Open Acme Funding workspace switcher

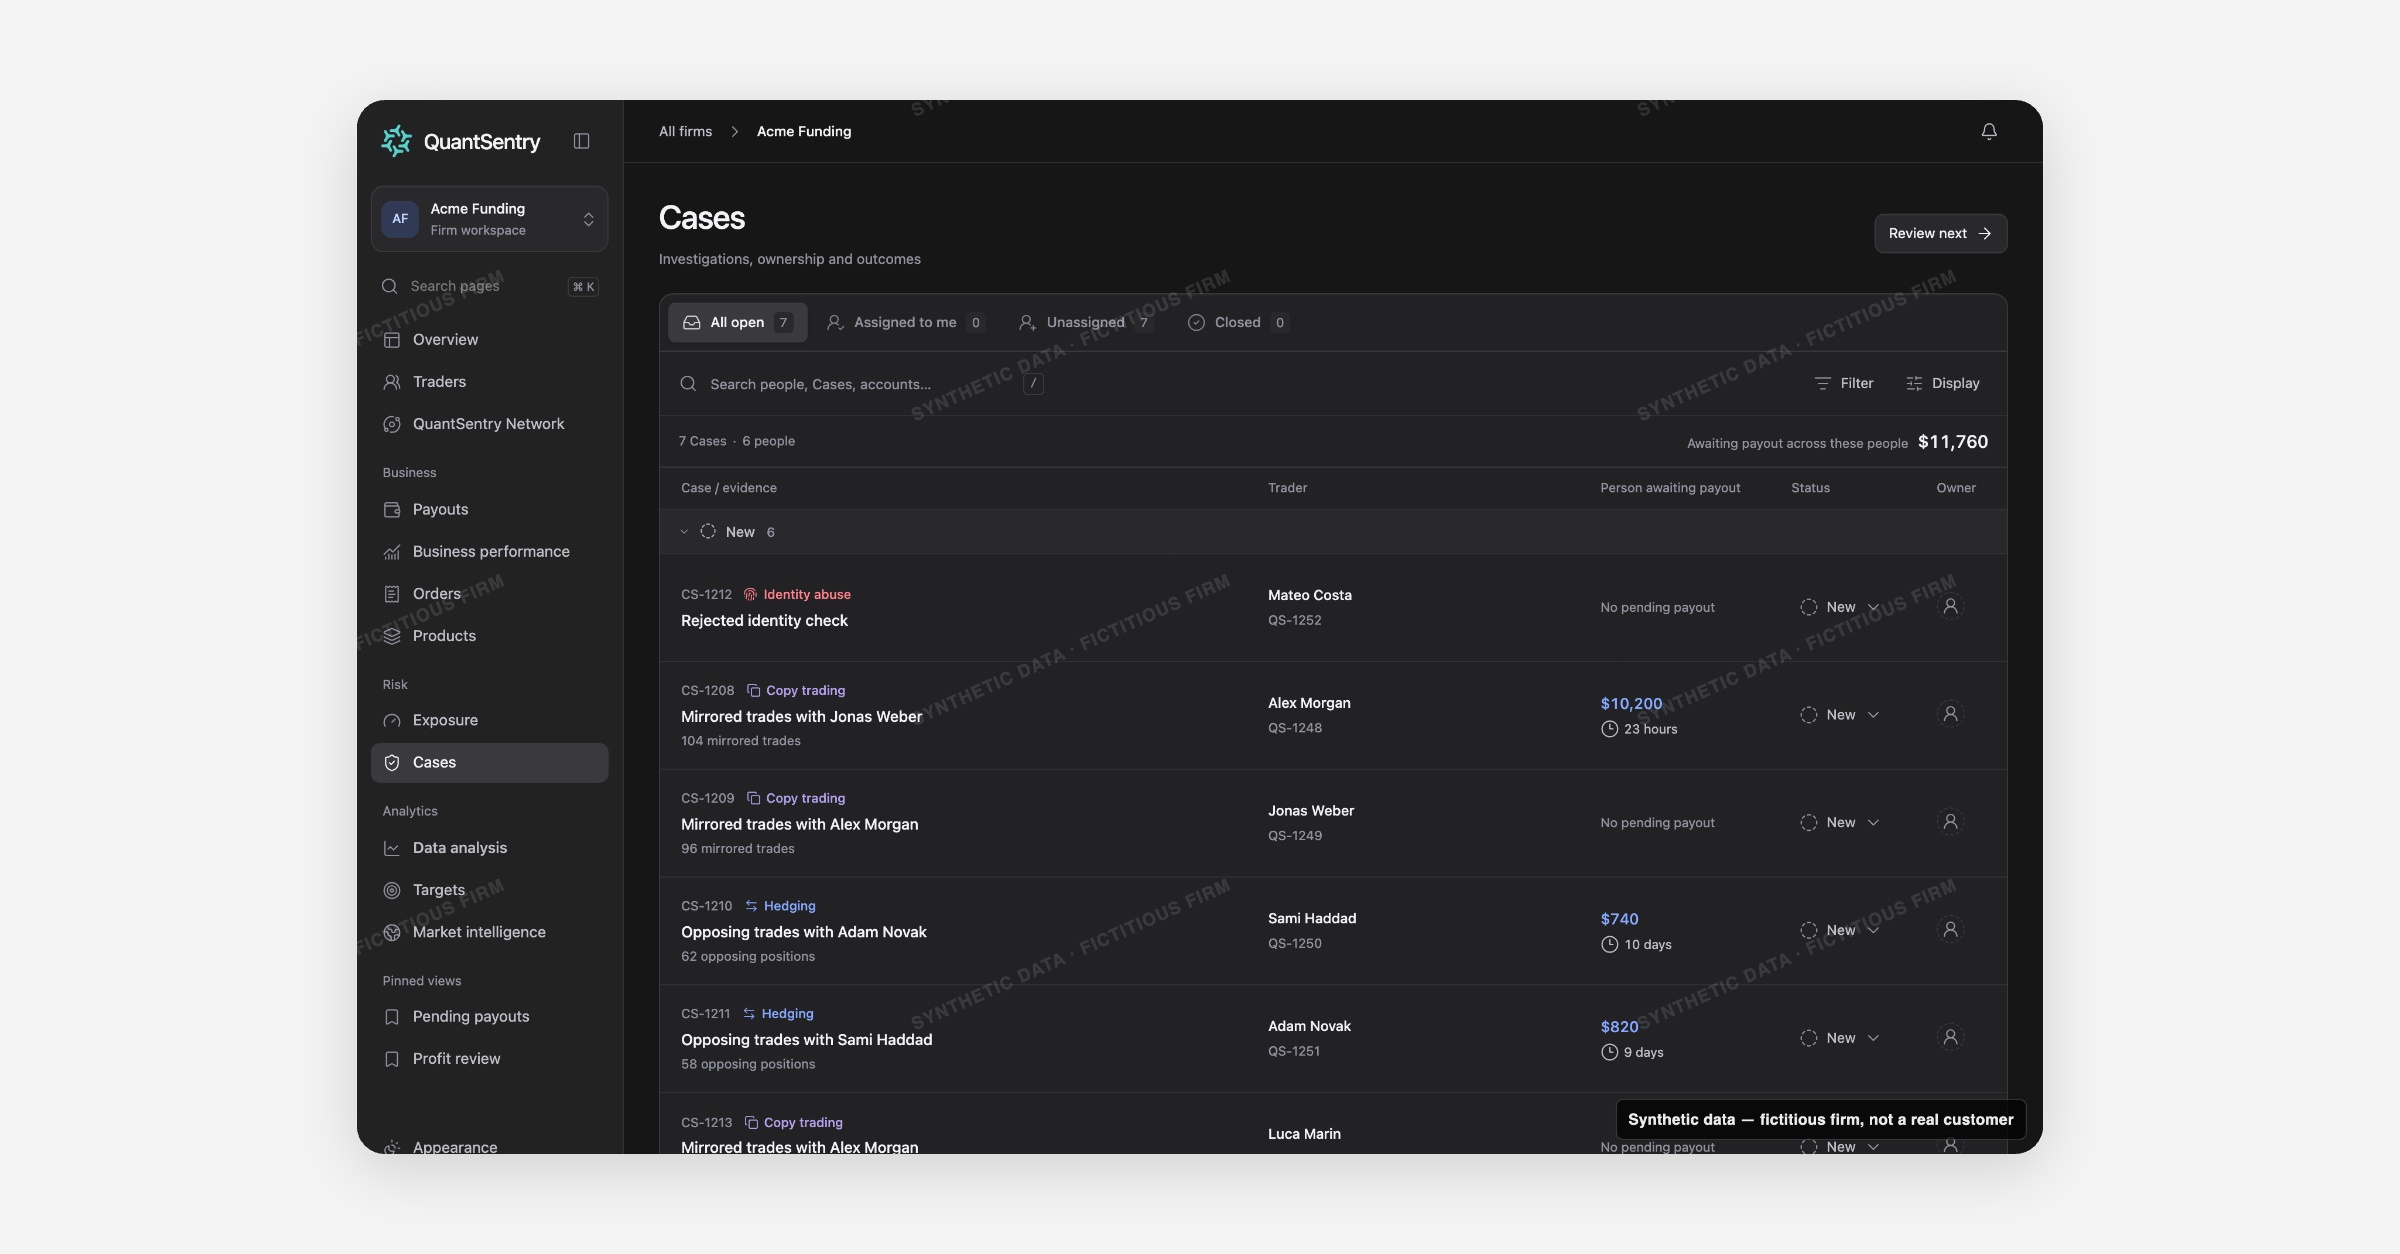pos(489,218)
